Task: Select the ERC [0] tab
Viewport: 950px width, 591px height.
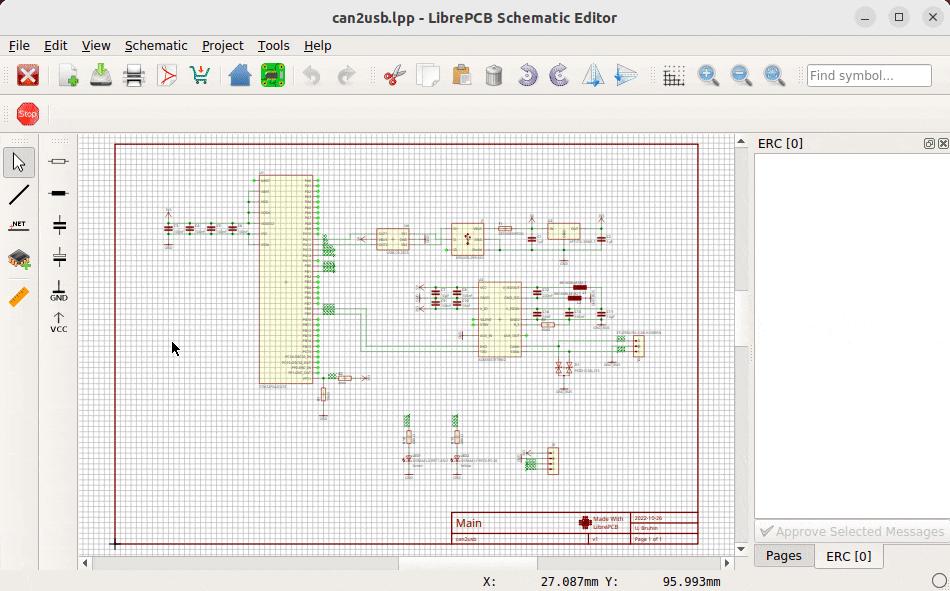Action: pyautogui.click(x=848, y=556)
